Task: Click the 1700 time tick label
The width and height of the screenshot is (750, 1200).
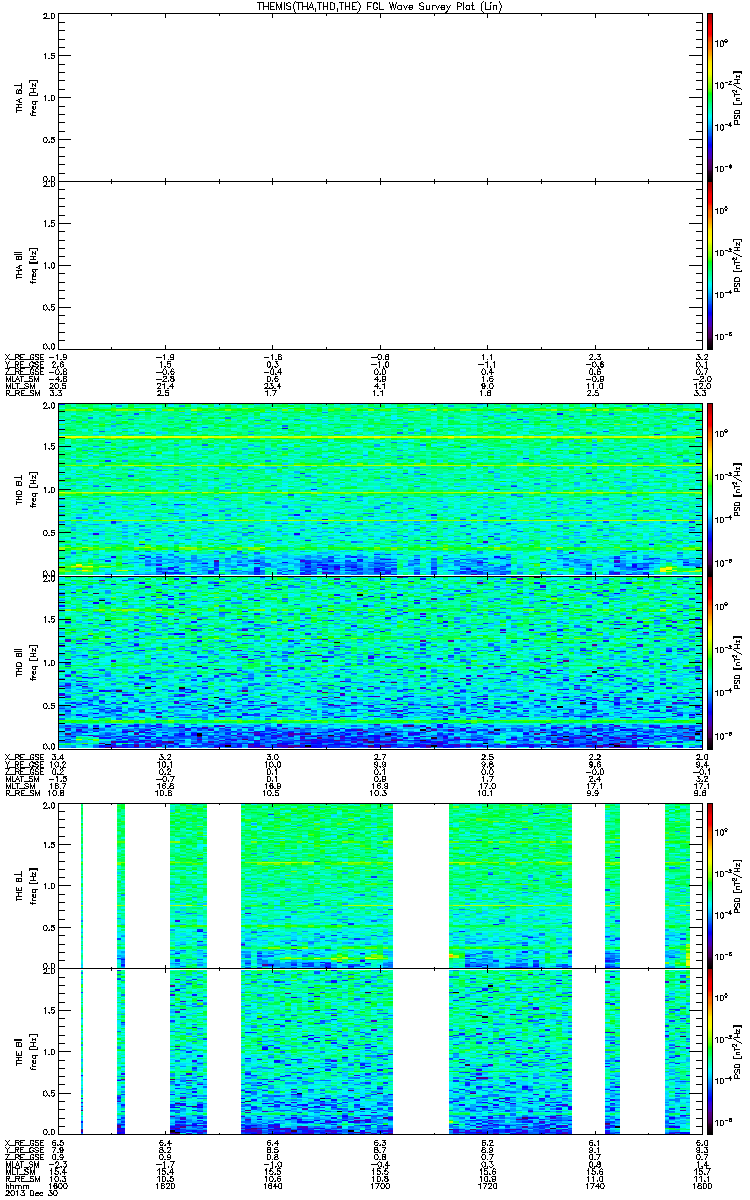Action: point(379,1184)
